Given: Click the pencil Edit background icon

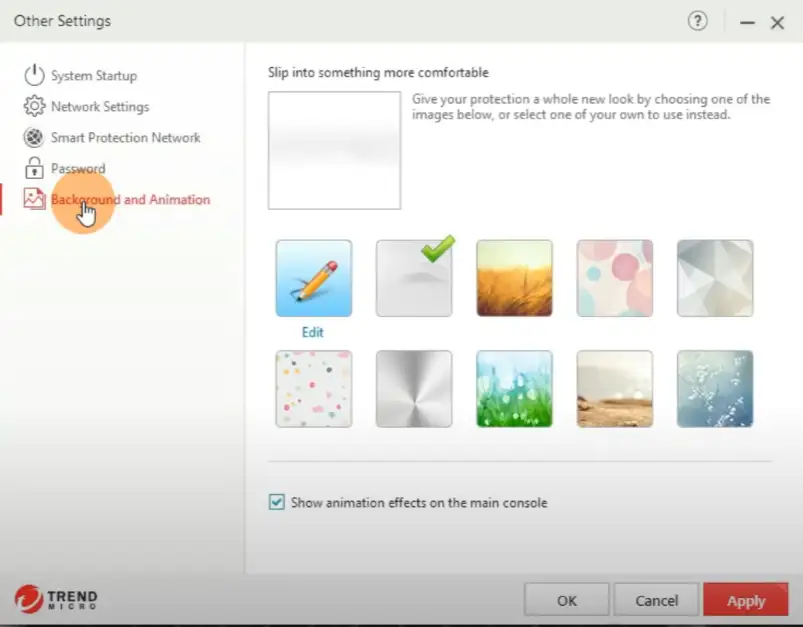Looking at the screenshot, I should click(x=313, y=278).
